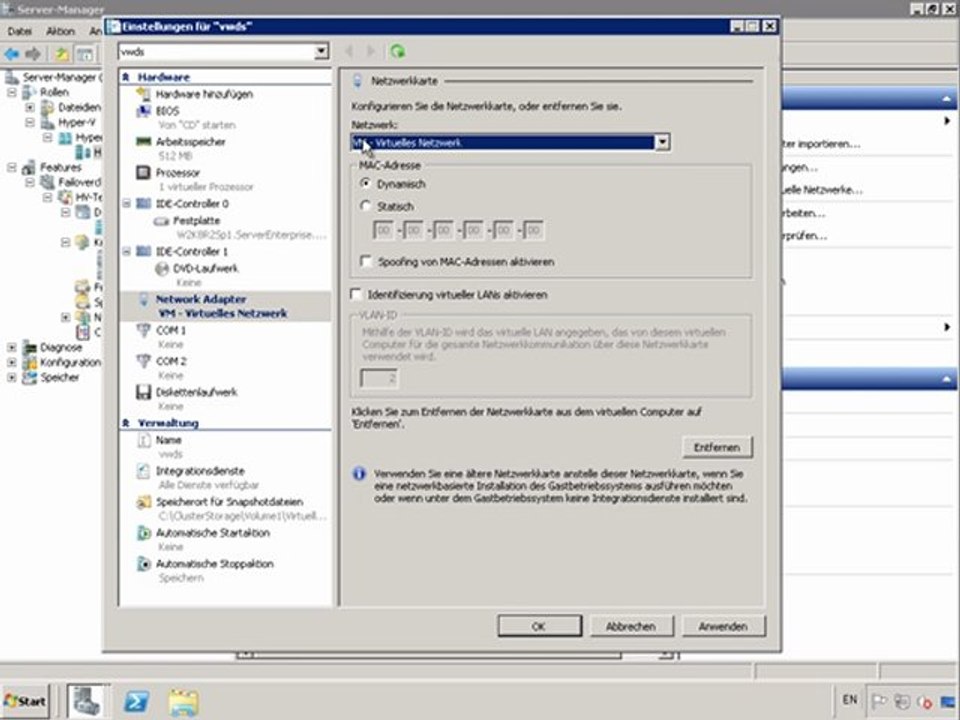Select the Arbeitsspeicher memory icon
The height and width of the screenshot is (720, 960).
click(x=143, y=141)
